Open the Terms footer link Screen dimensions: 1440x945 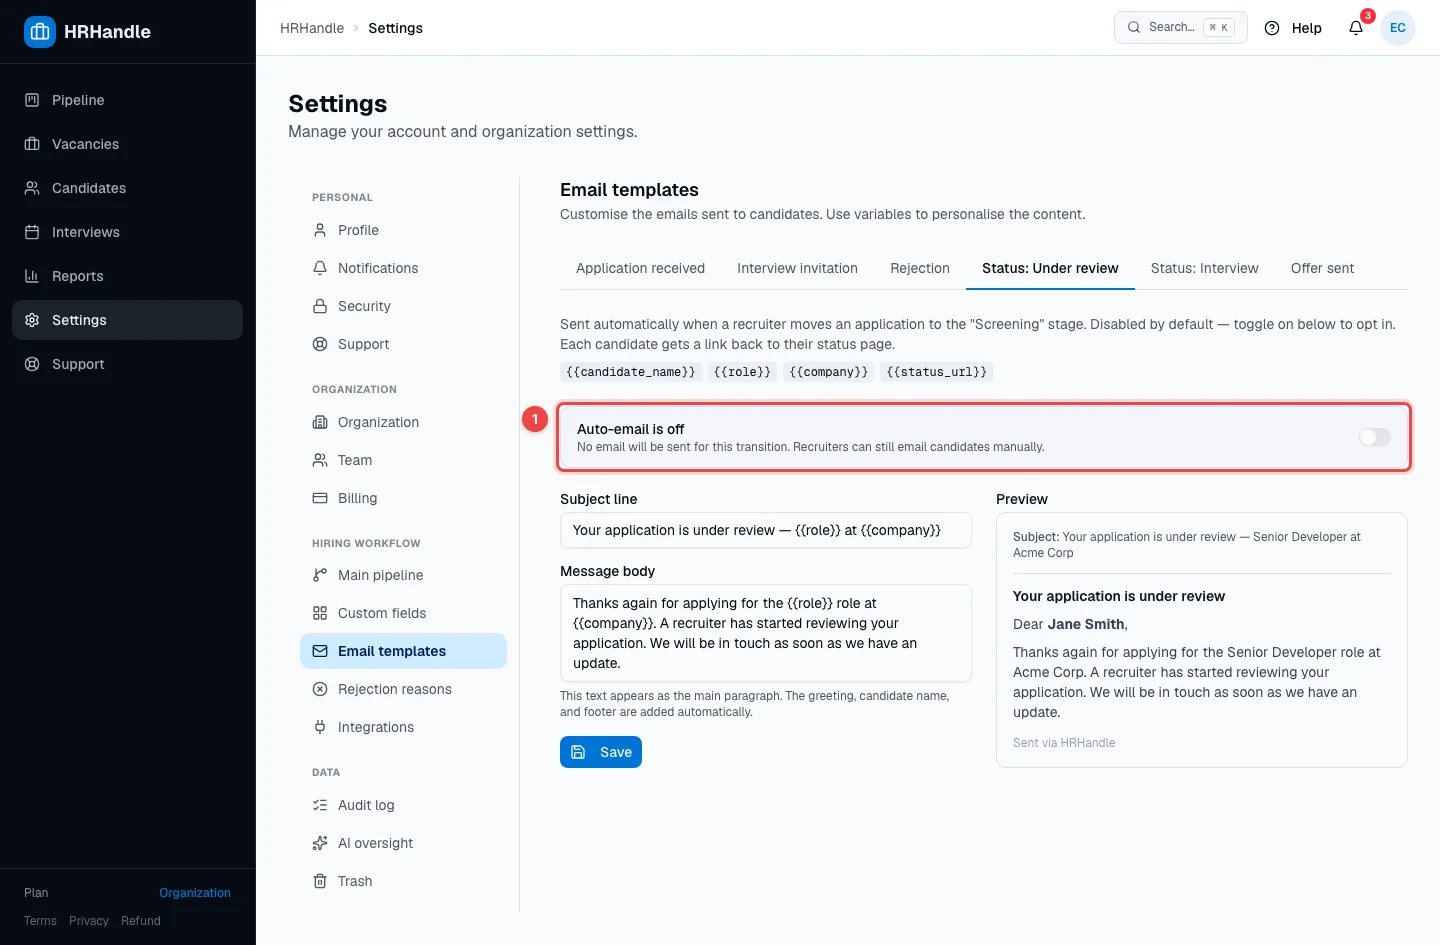(40, 921)
